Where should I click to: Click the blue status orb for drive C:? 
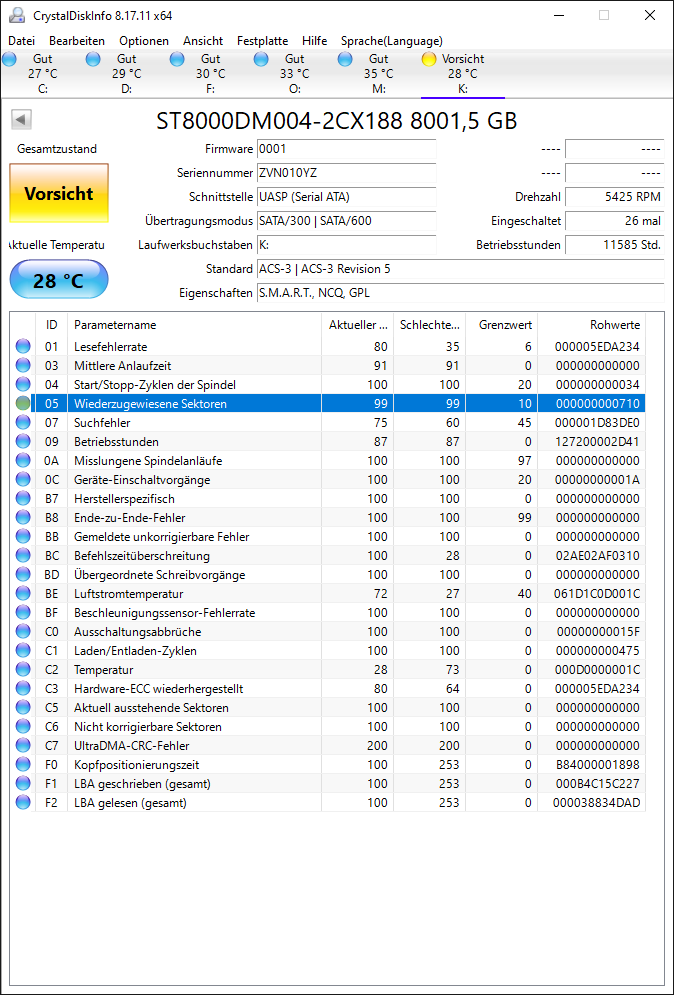pyautogui.click(x=10, y=59)
